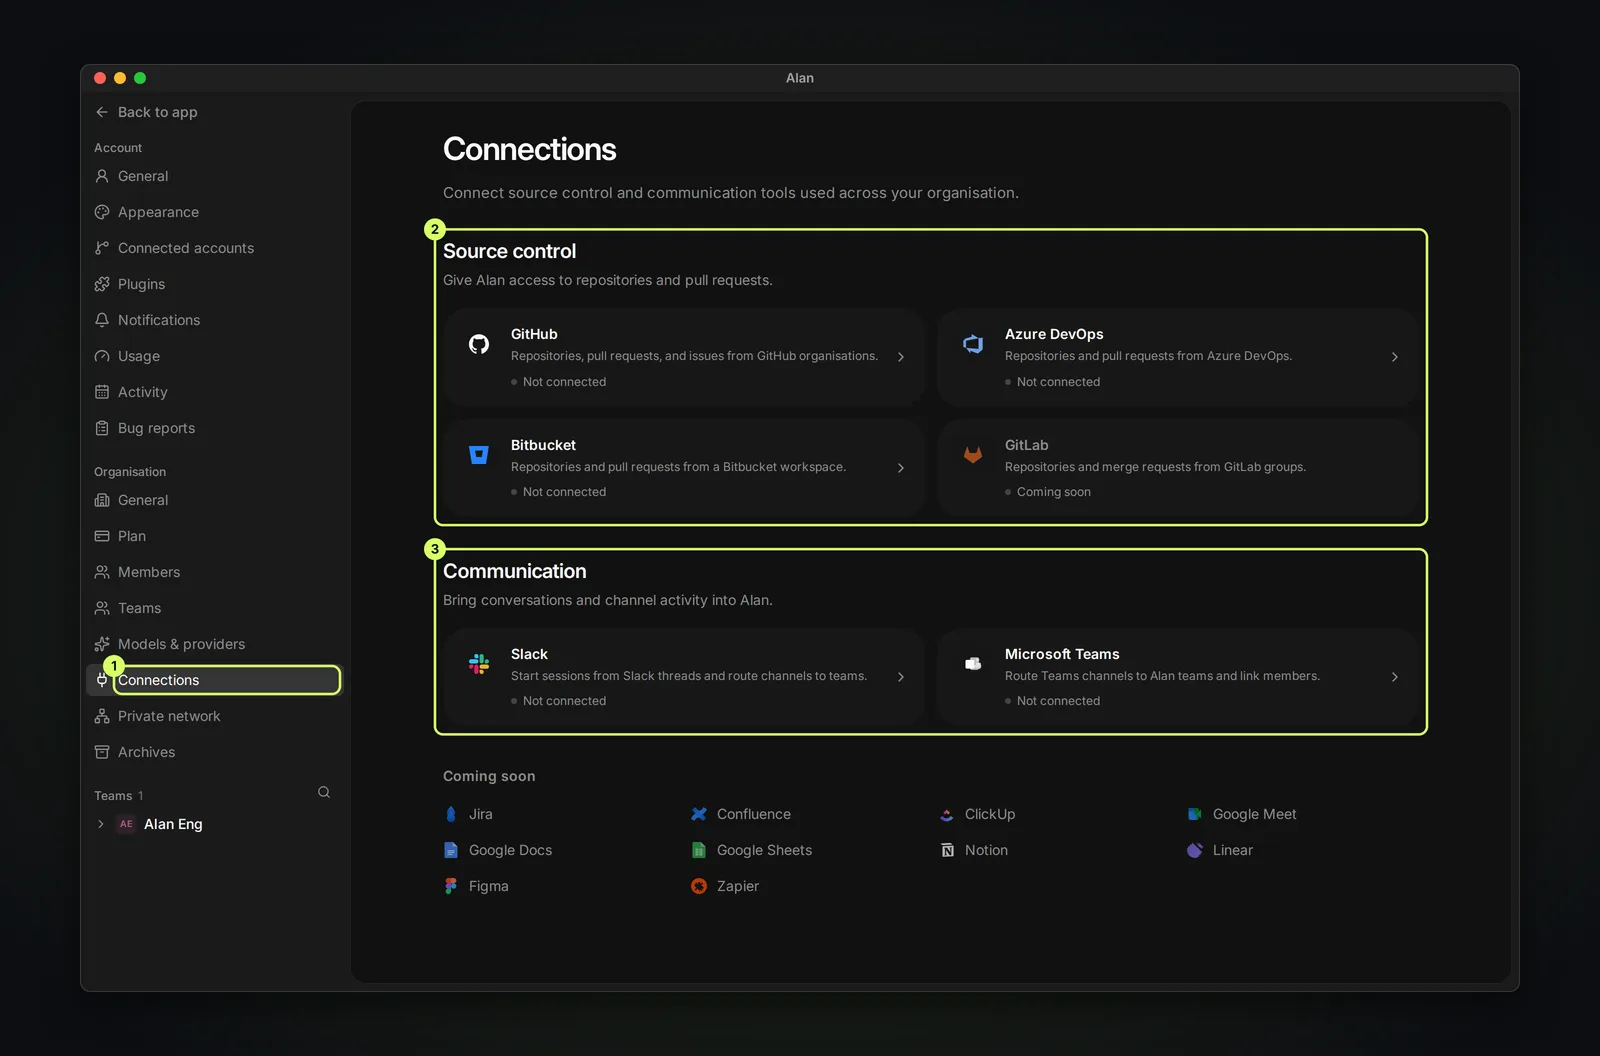
Task: Open Bug reports page
Action: click(215, 428)
